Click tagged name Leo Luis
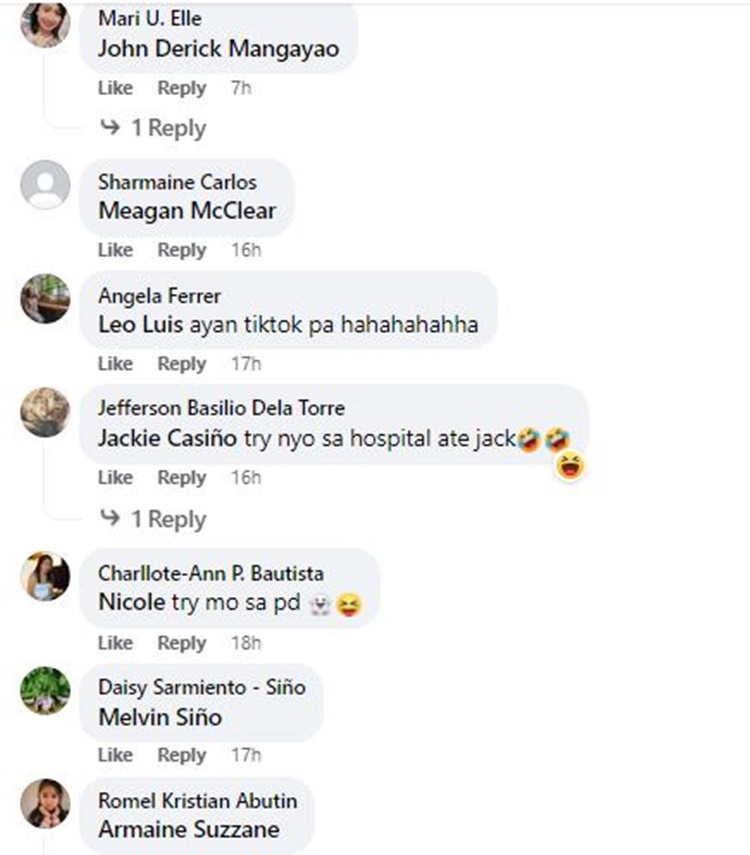The image size is (750, 855). 141,325
